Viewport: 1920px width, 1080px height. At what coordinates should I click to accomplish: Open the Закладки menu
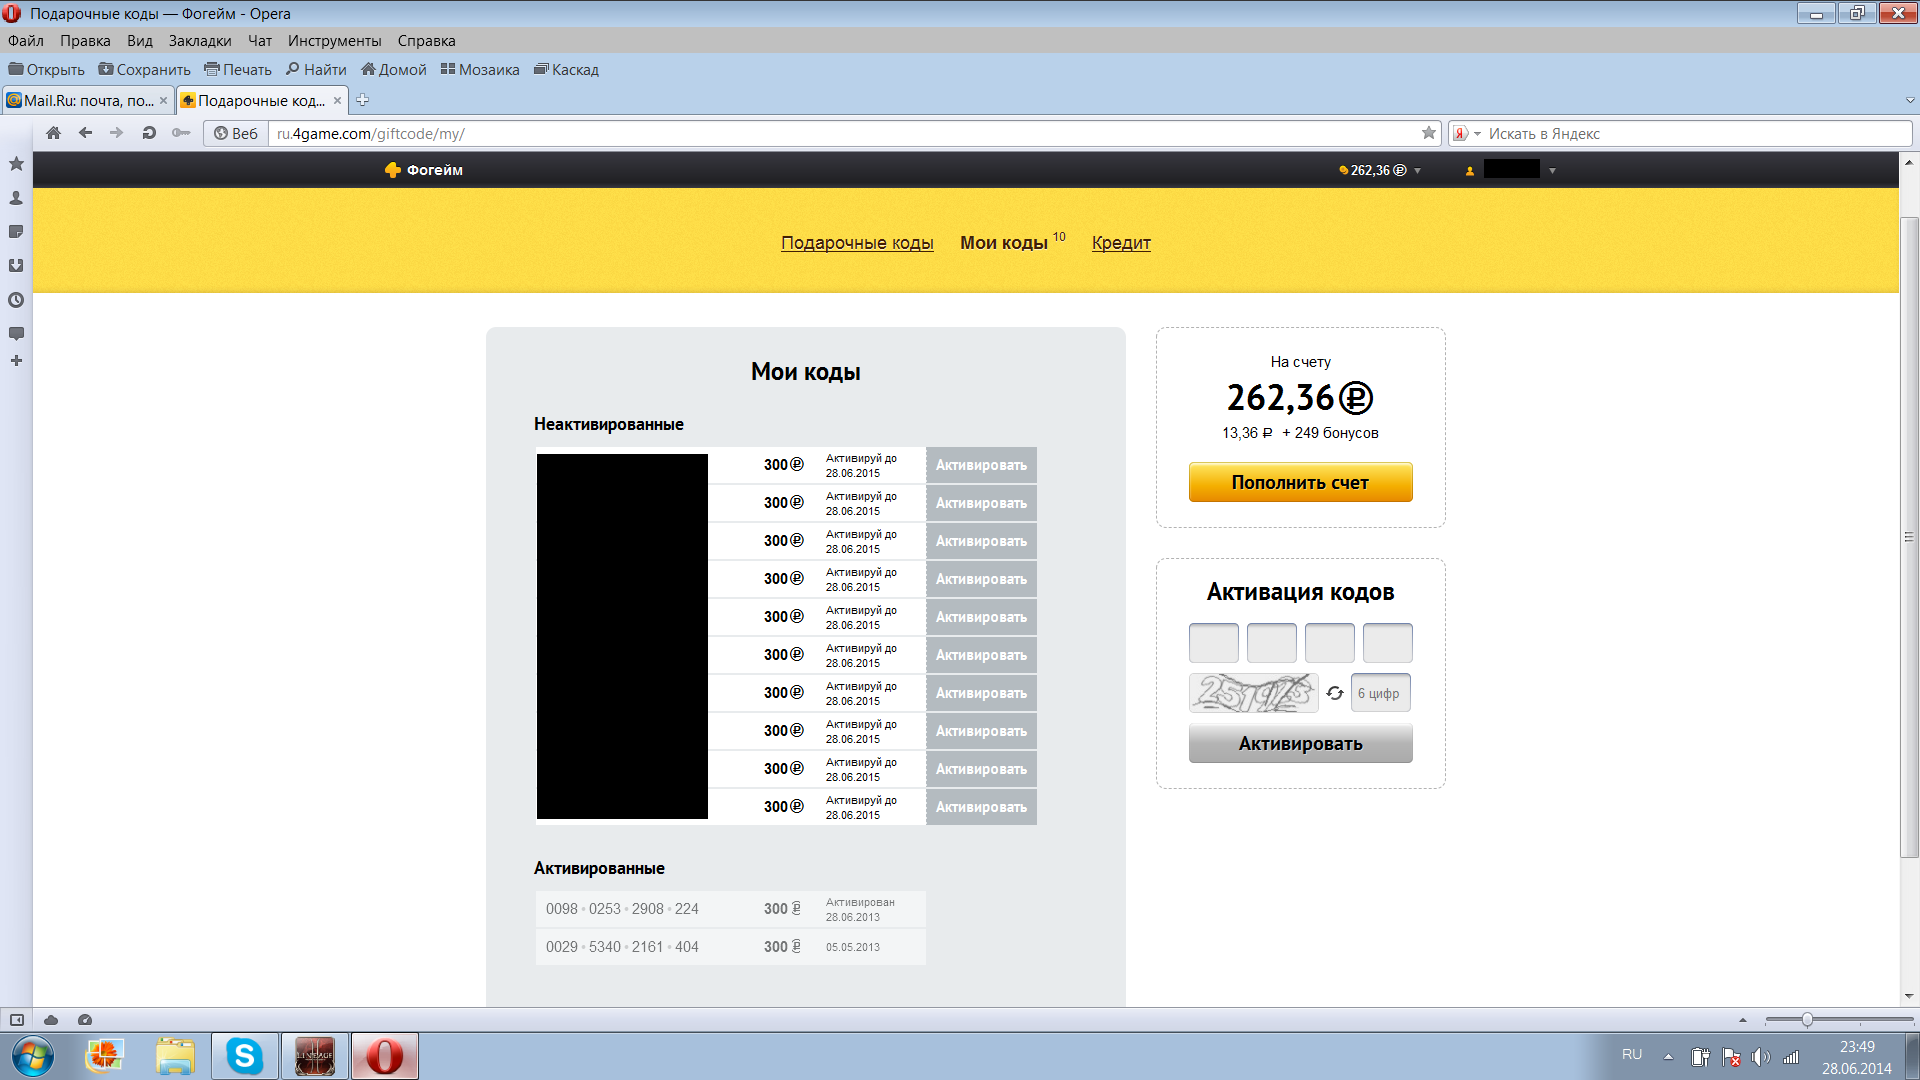pos(200,41)
